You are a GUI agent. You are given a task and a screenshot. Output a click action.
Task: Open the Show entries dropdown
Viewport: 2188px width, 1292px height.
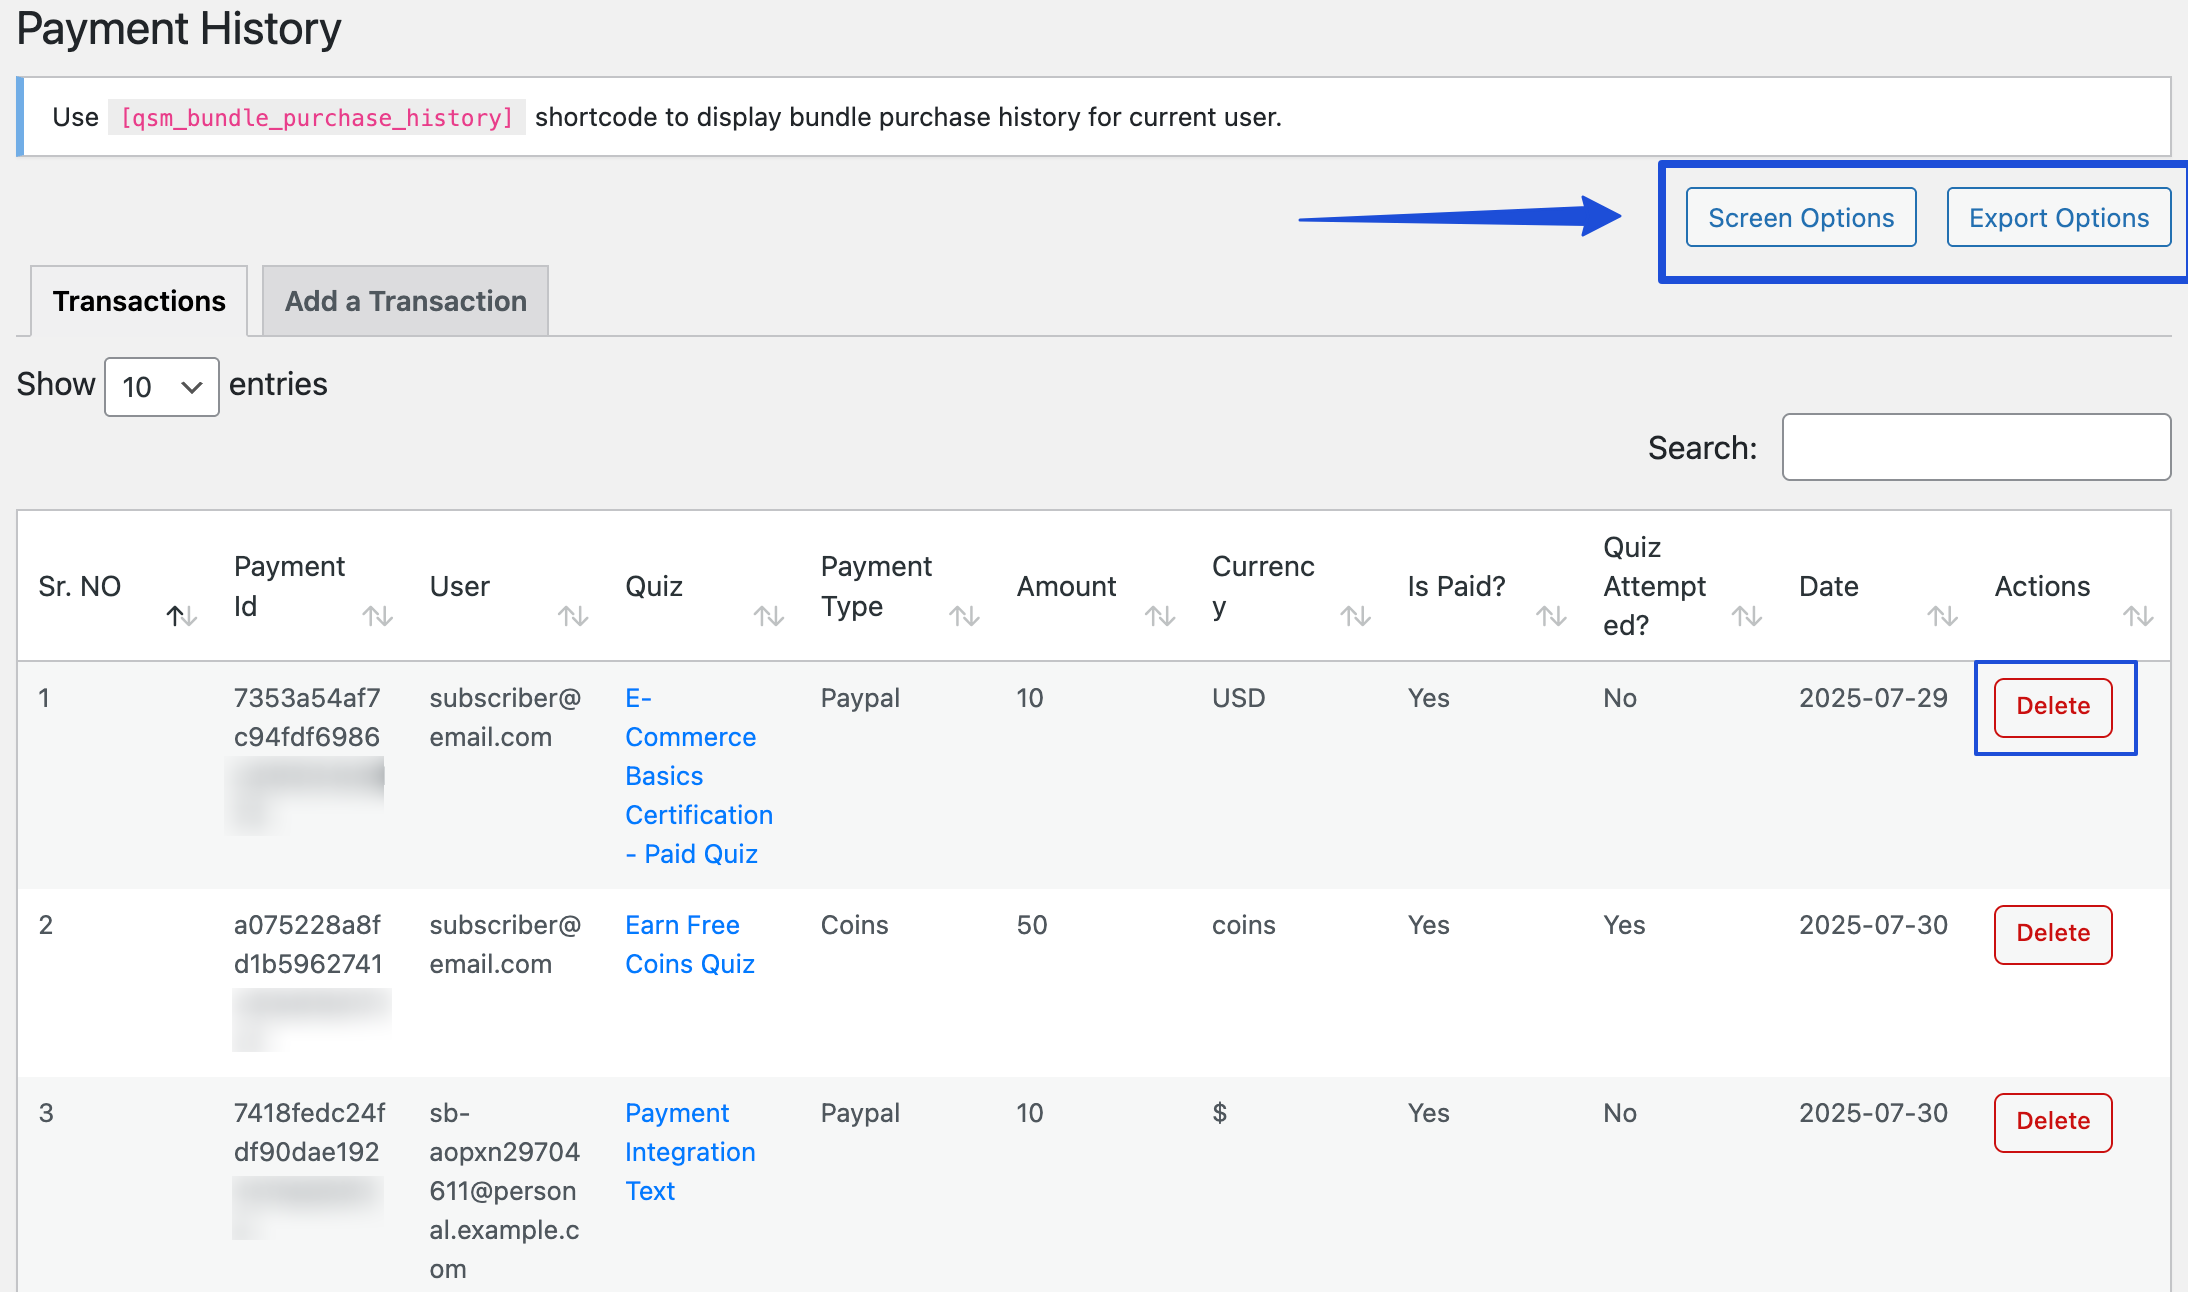tap(161, 387)
